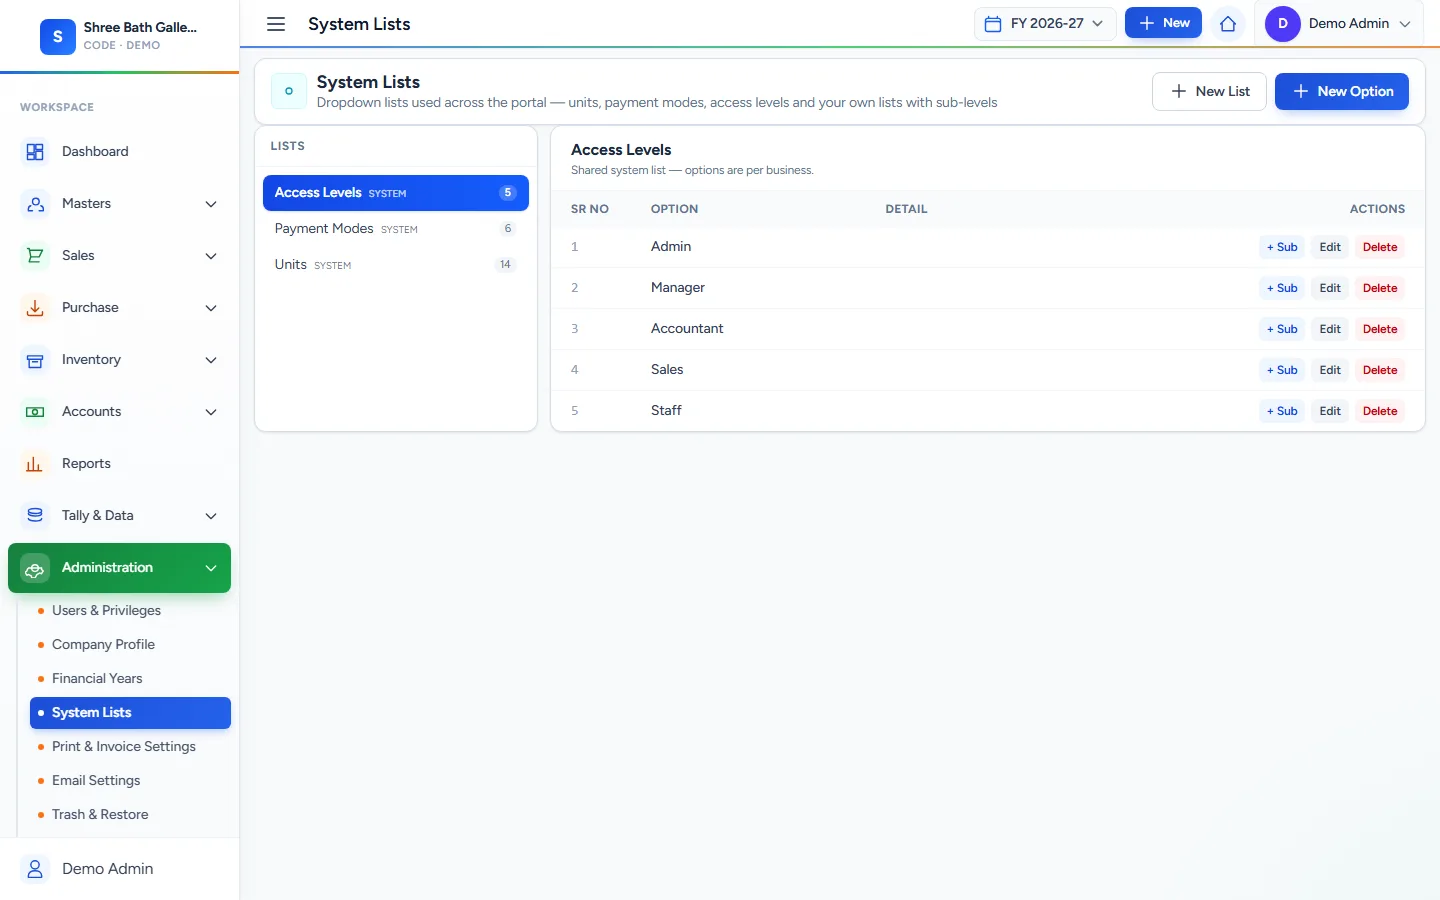Open the FY 2026-27 financial year dropdown
Screen dimensions: 1440x900
click(x=1045, y=24)
